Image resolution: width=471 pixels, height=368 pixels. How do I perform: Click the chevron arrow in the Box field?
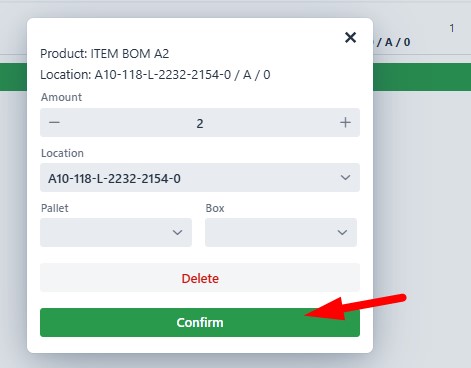(x=342, y=232)
